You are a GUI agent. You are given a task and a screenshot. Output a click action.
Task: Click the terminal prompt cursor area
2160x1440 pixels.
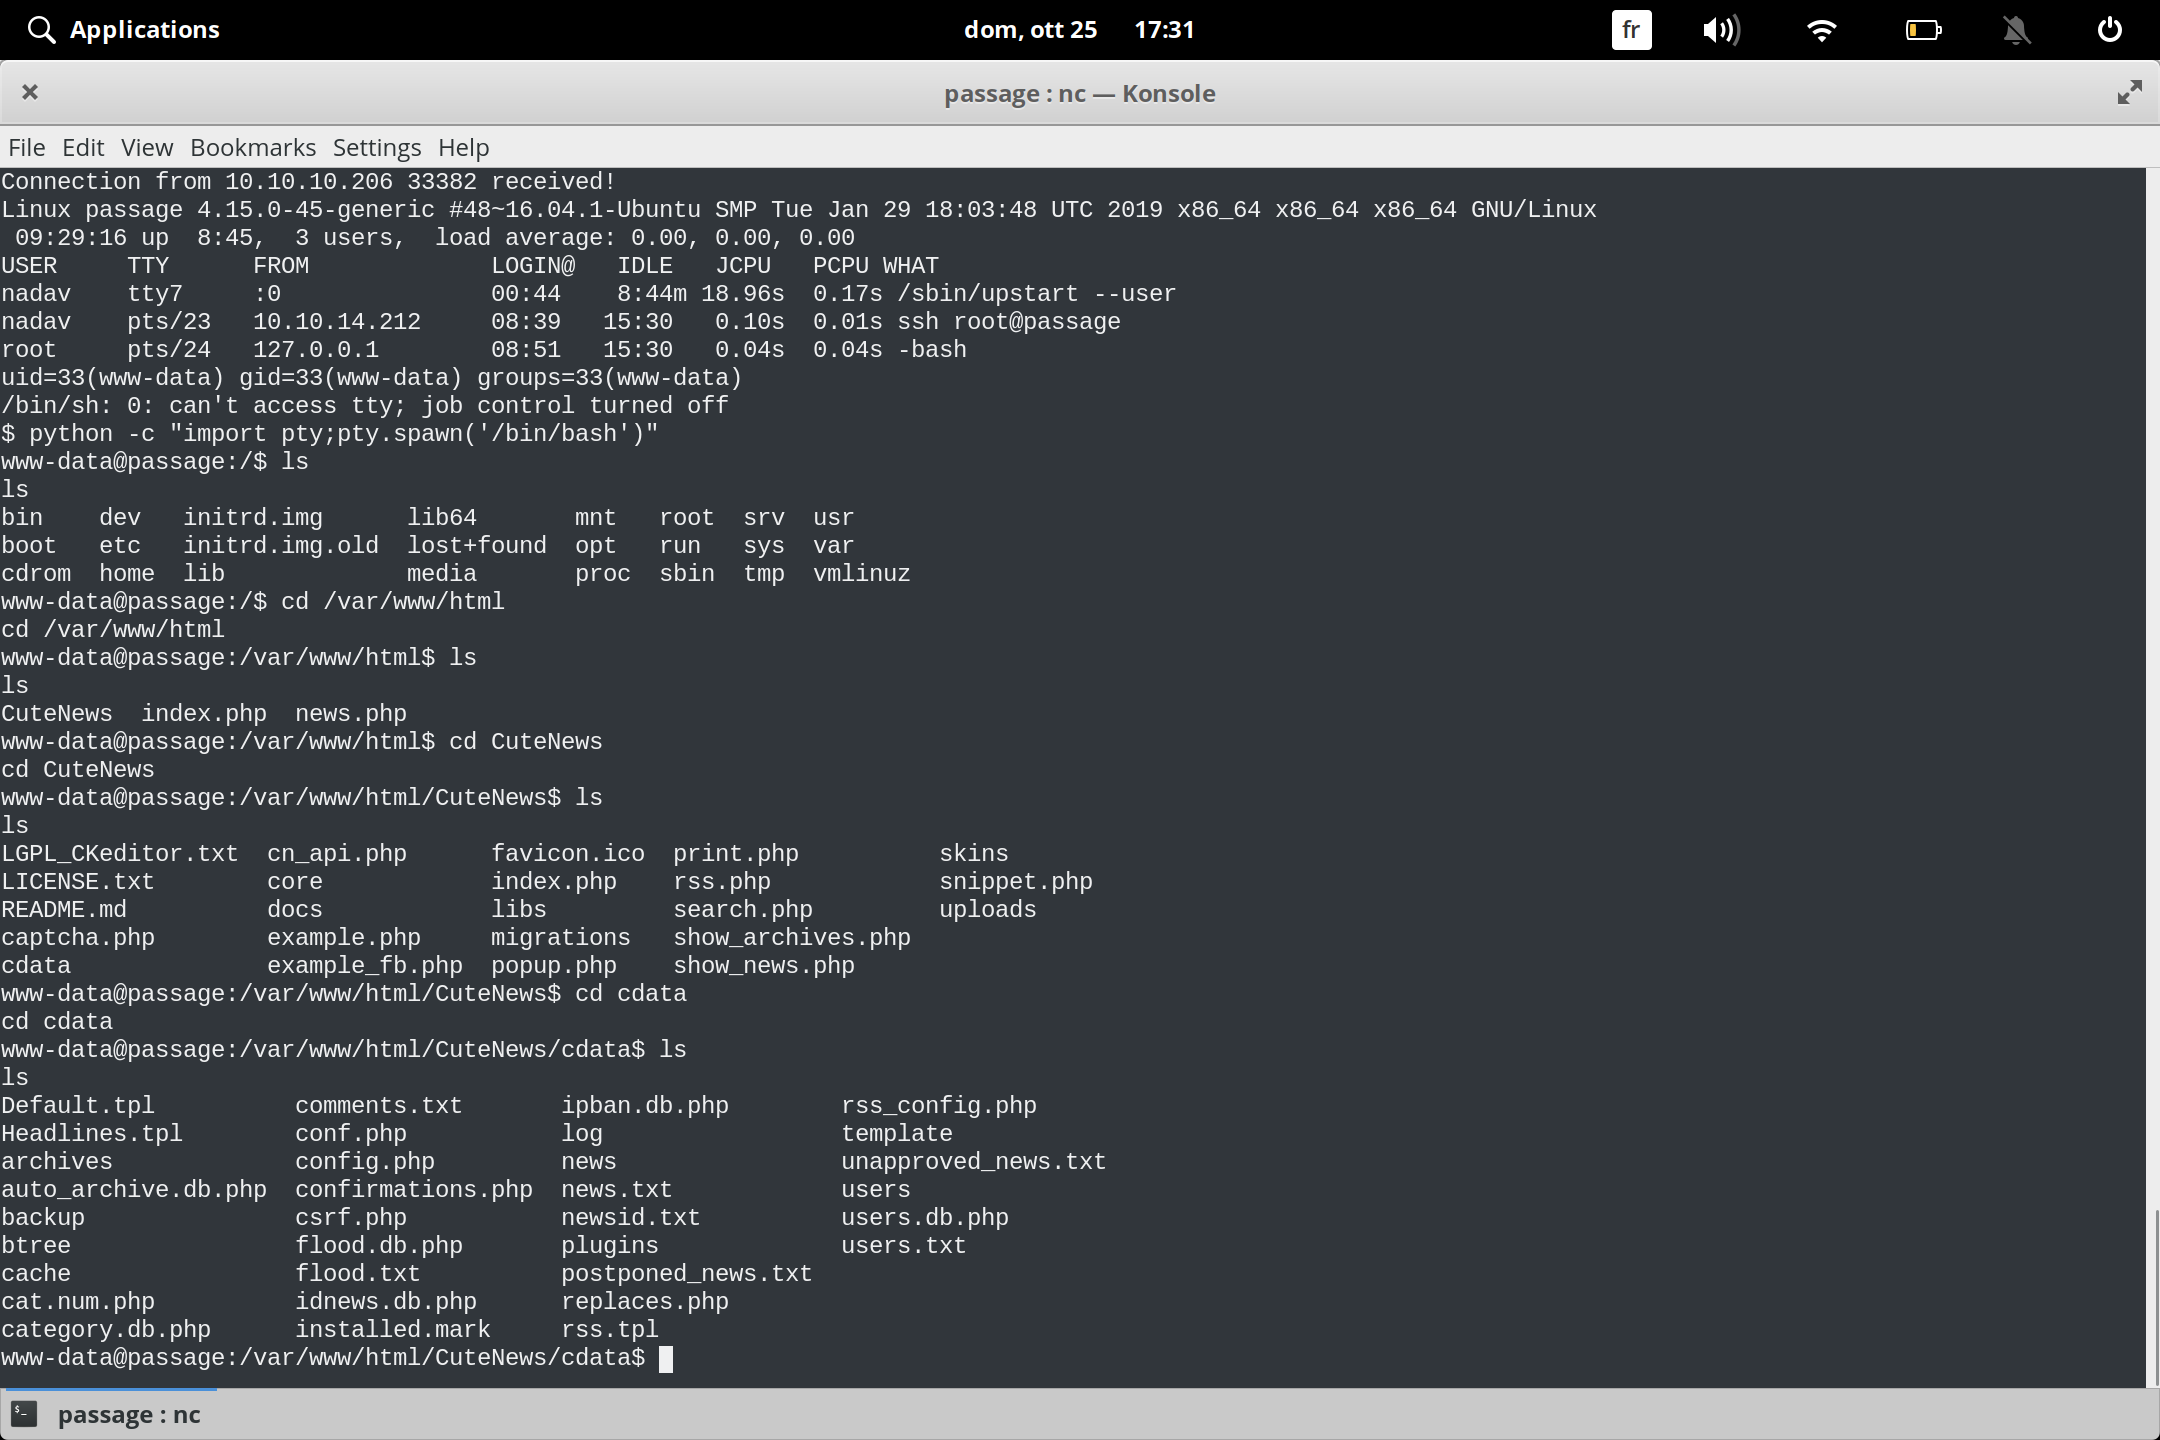(667, 1358)
